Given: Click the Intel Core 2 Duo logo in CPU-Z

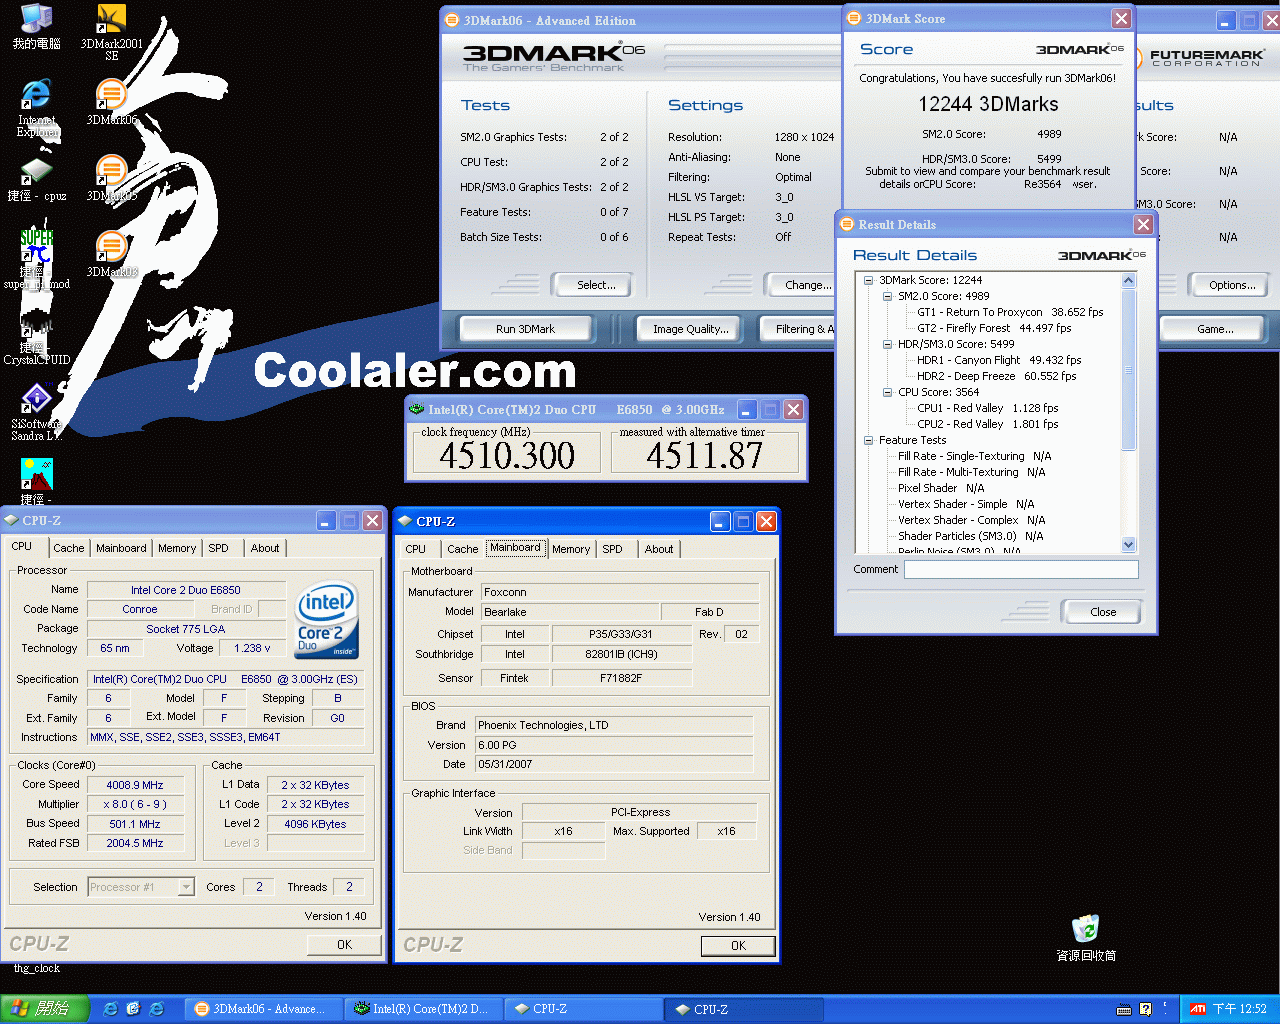Looking at the screenshot, I should (x=326, y=620).
